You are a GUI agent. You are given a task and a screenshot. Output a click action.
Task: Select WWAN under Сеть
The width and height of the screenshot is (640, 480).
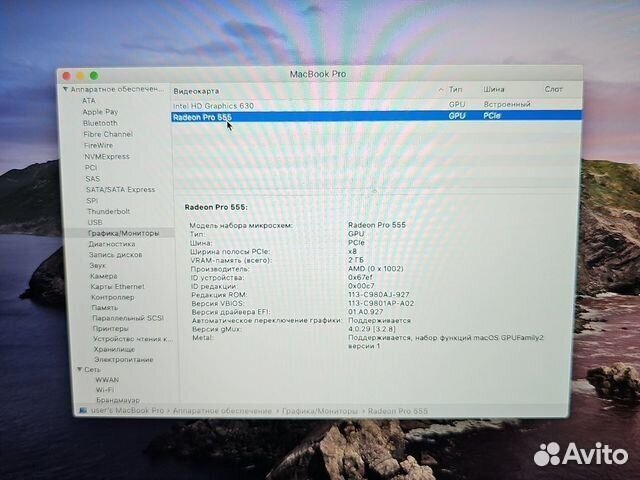click(107, 380)
